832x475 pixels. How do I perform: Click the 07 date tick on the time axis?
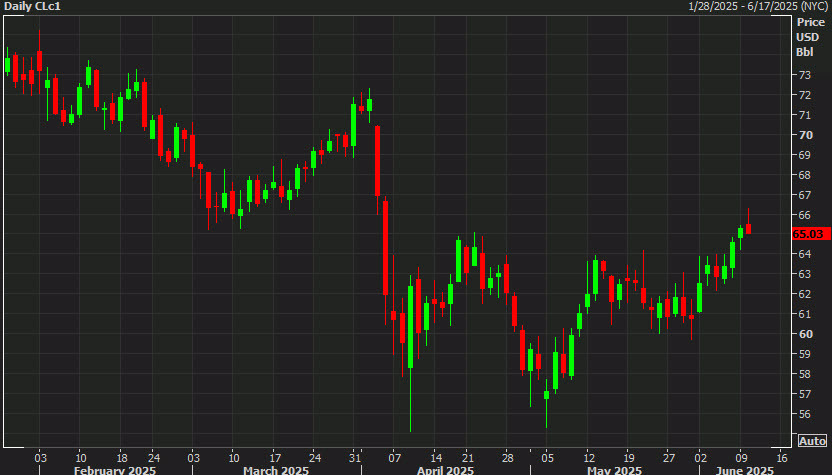tap(394, 458)
